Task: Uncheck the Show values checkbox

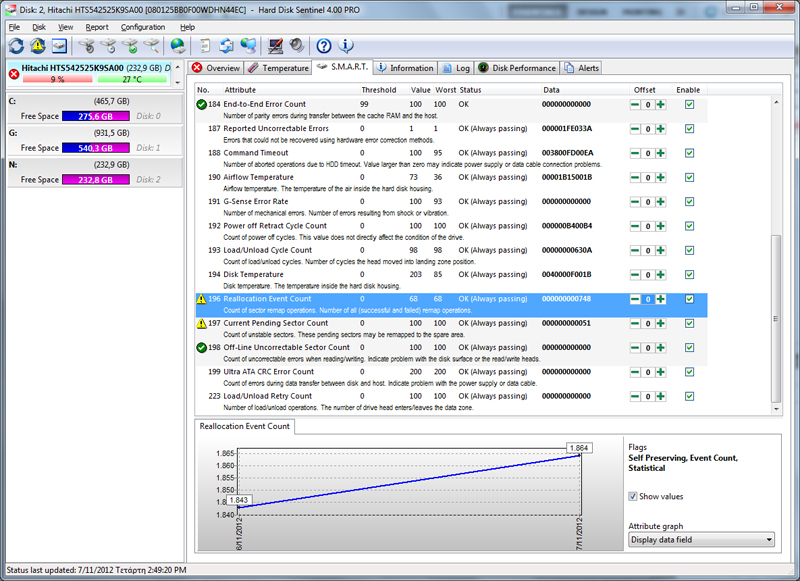Action: (x=633, y=496)
